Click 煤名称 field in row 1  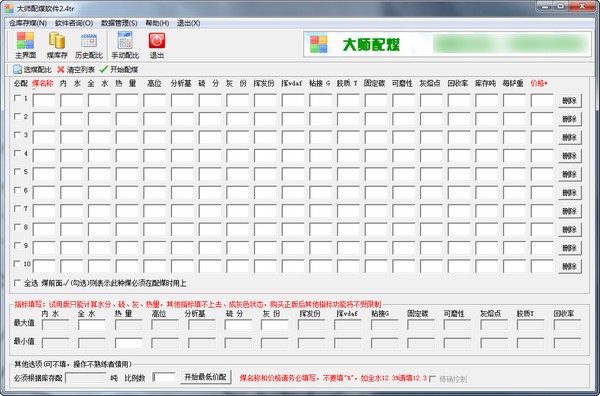44,101
